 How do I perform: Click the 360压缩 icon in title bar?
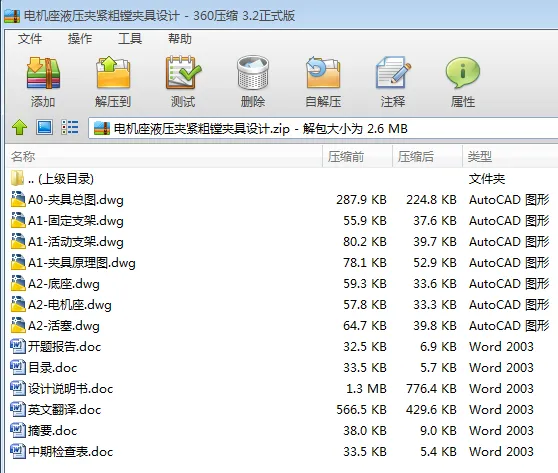(x=12, y=16)
